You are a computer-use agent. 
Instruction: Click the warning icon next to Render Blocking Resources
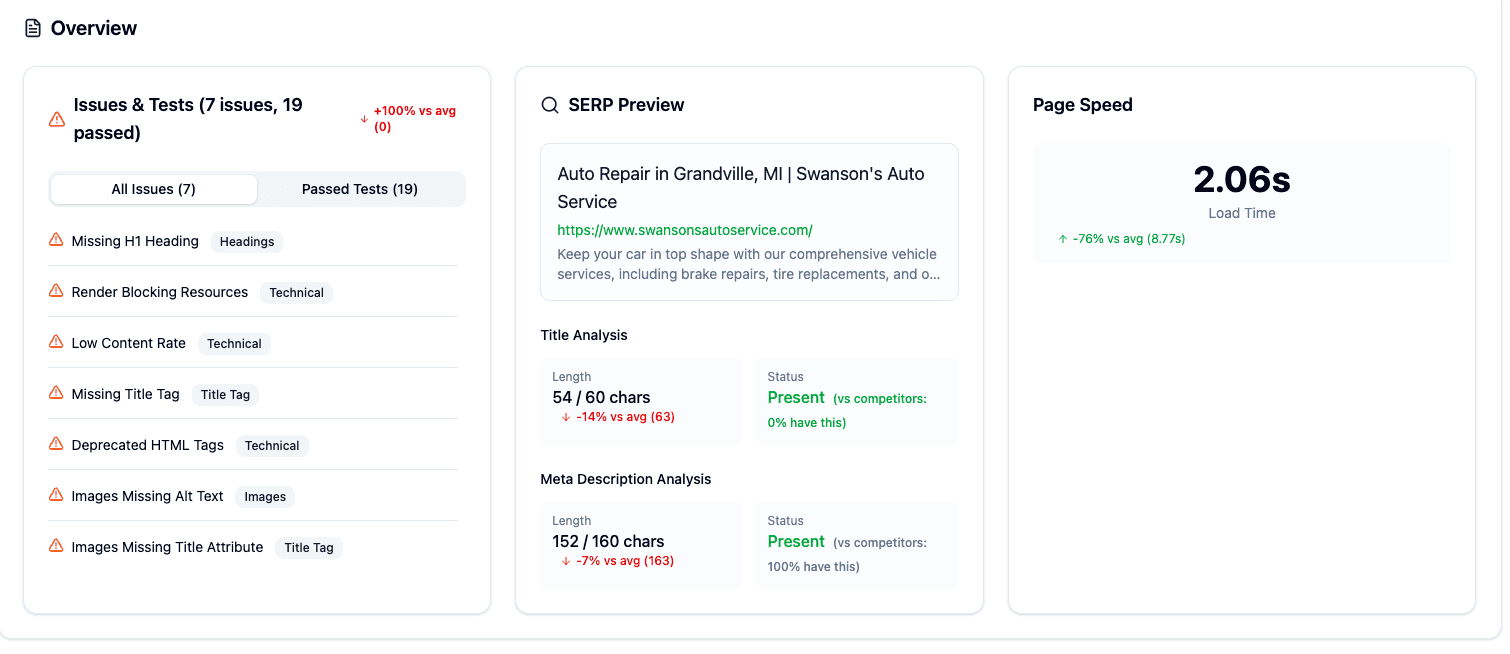[x=55, y=290]
